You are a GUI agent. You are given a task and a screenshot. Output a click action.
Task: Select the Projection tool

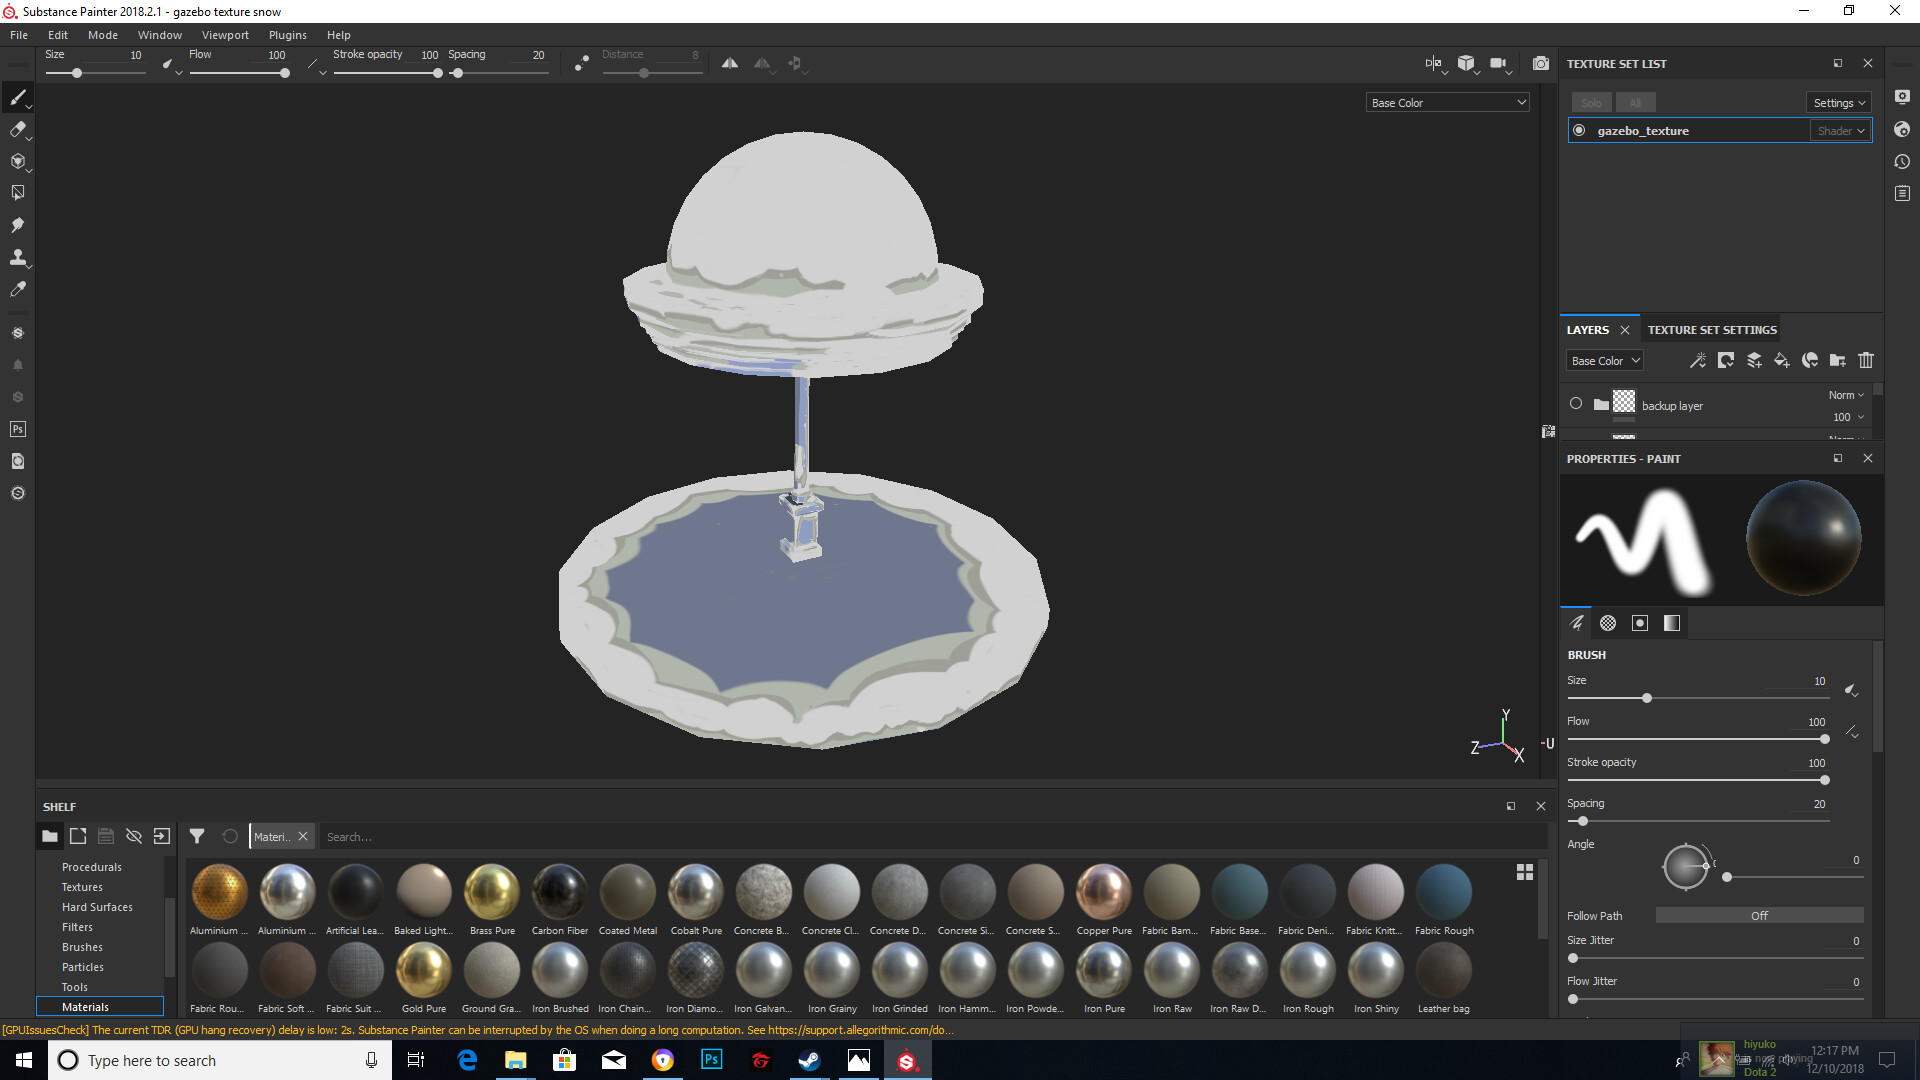point(18,161)
